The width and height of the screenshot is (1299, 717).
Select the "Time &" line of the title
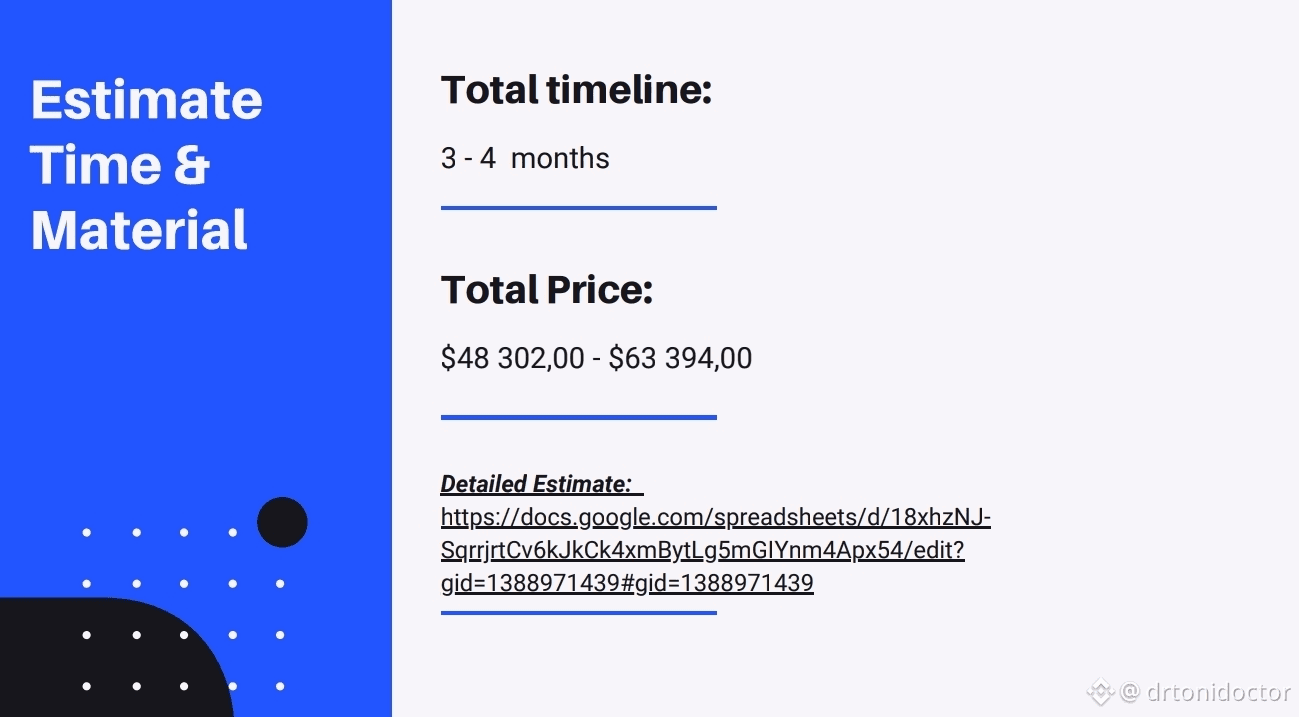tap(120, 165)
